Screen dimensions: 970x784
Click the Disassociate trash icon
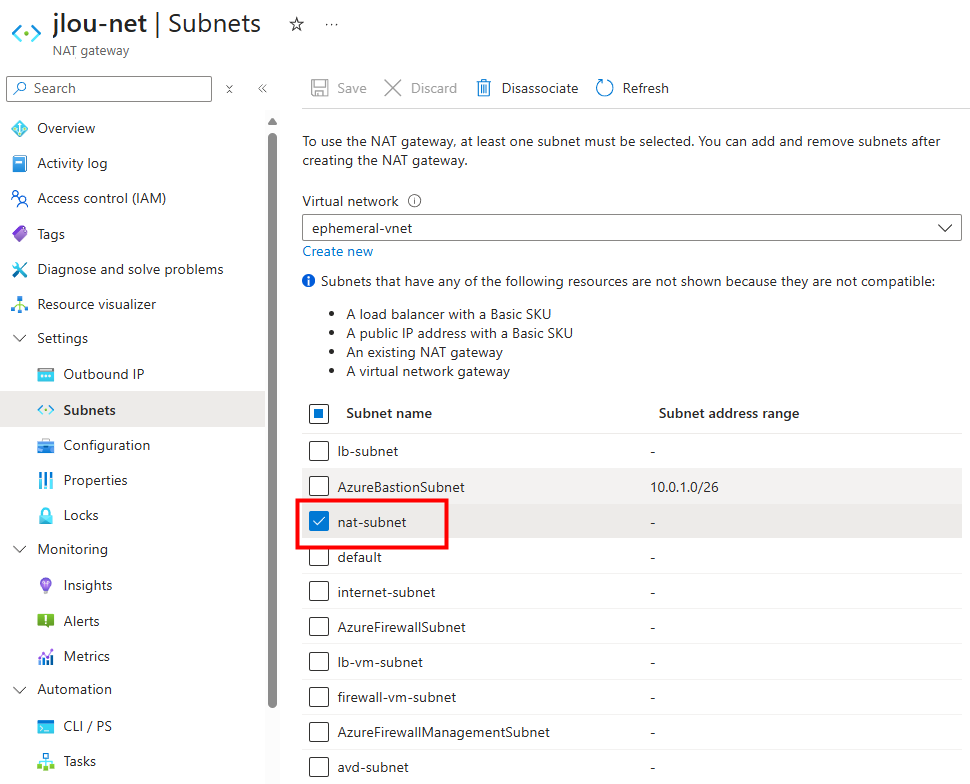point(484,88)
